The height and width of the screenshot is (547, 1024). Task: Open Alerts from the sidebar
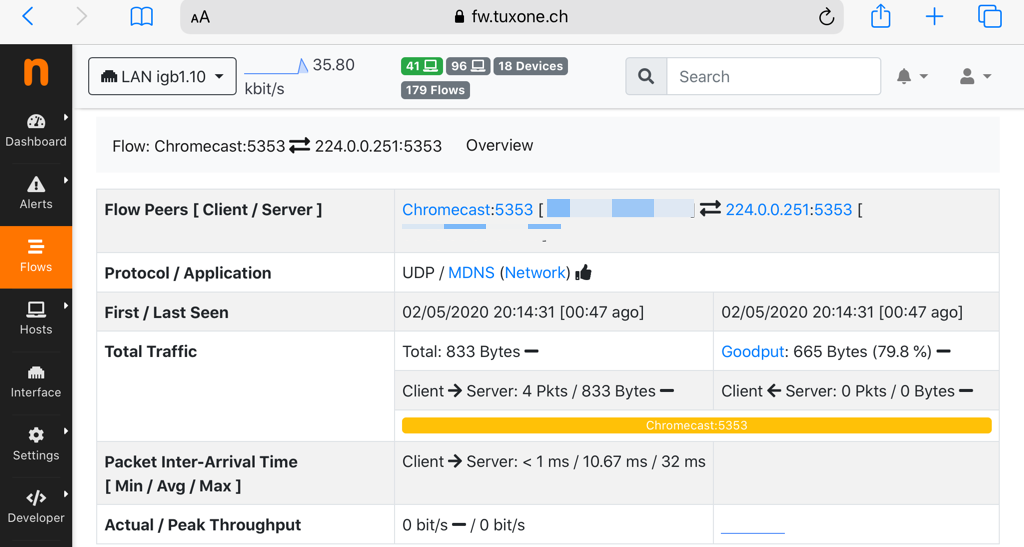[36, 193]
